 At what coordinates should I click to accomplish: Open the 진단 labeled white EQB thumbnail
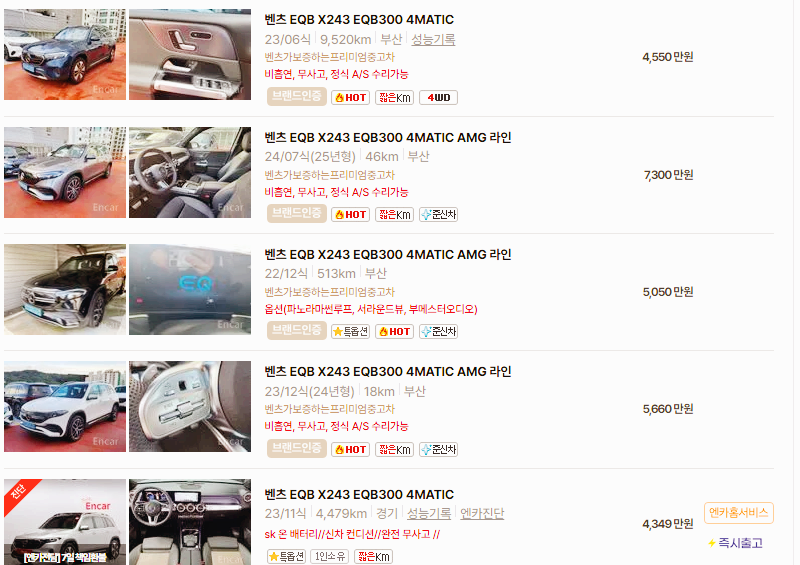65,522
